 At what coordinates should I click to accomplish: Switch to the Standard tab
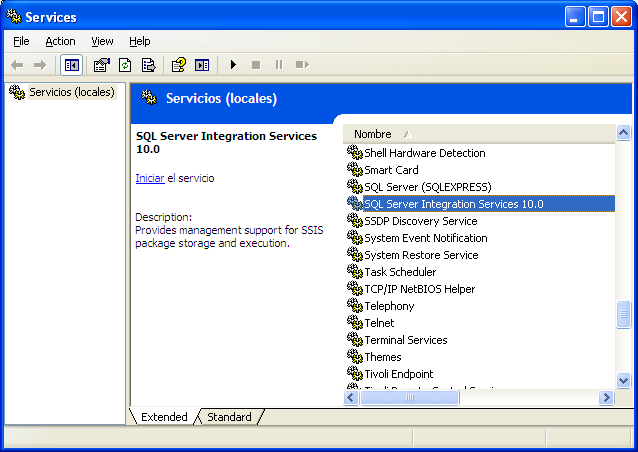point(229,417)
